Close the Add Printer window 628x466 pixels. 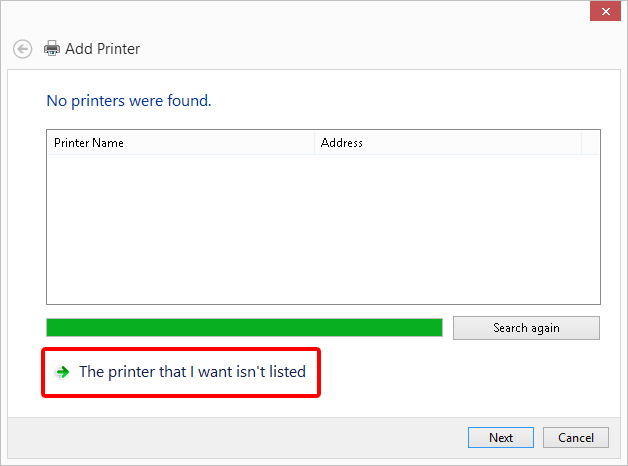click(x=602, y=12)
